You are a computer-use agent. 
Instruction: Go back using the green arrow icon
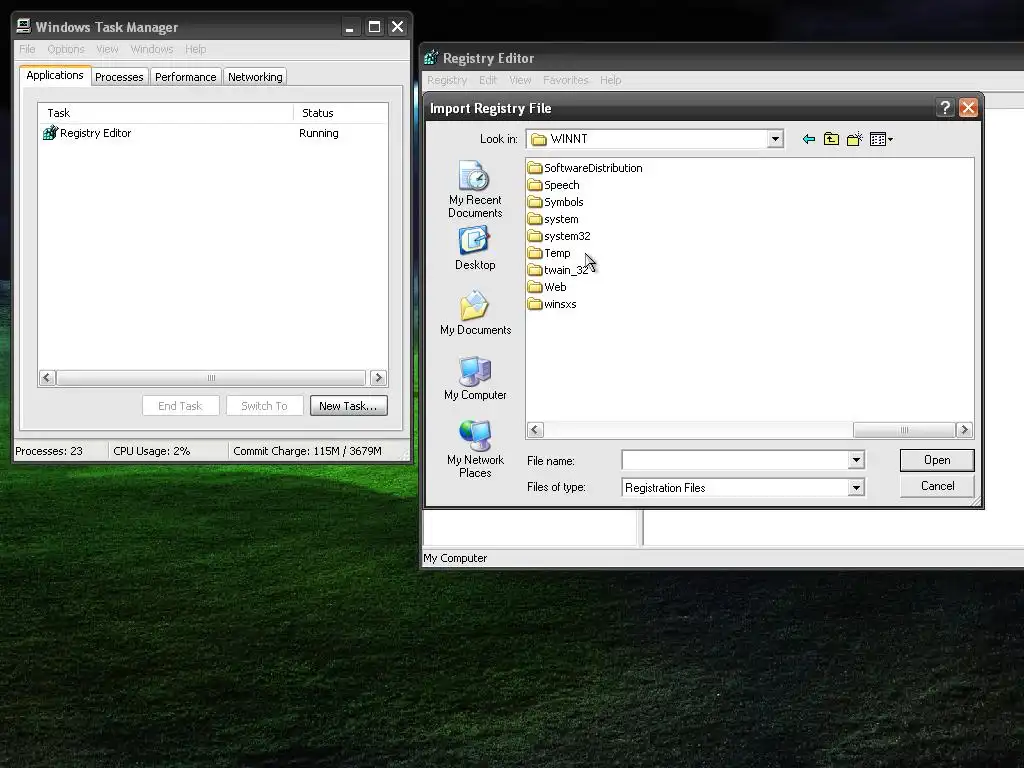(x=808, y=139)
